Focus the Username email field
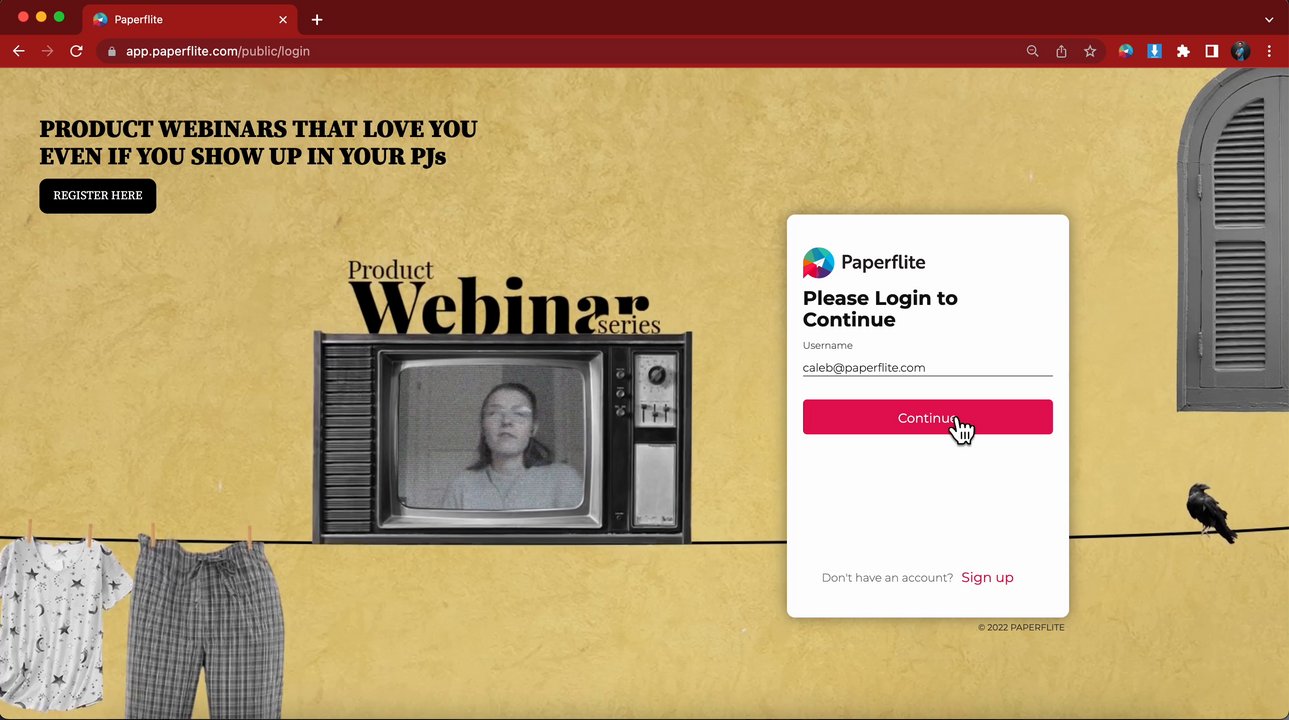The height and width of the screenshot is (720, 1289). click(x=927, y=367)
